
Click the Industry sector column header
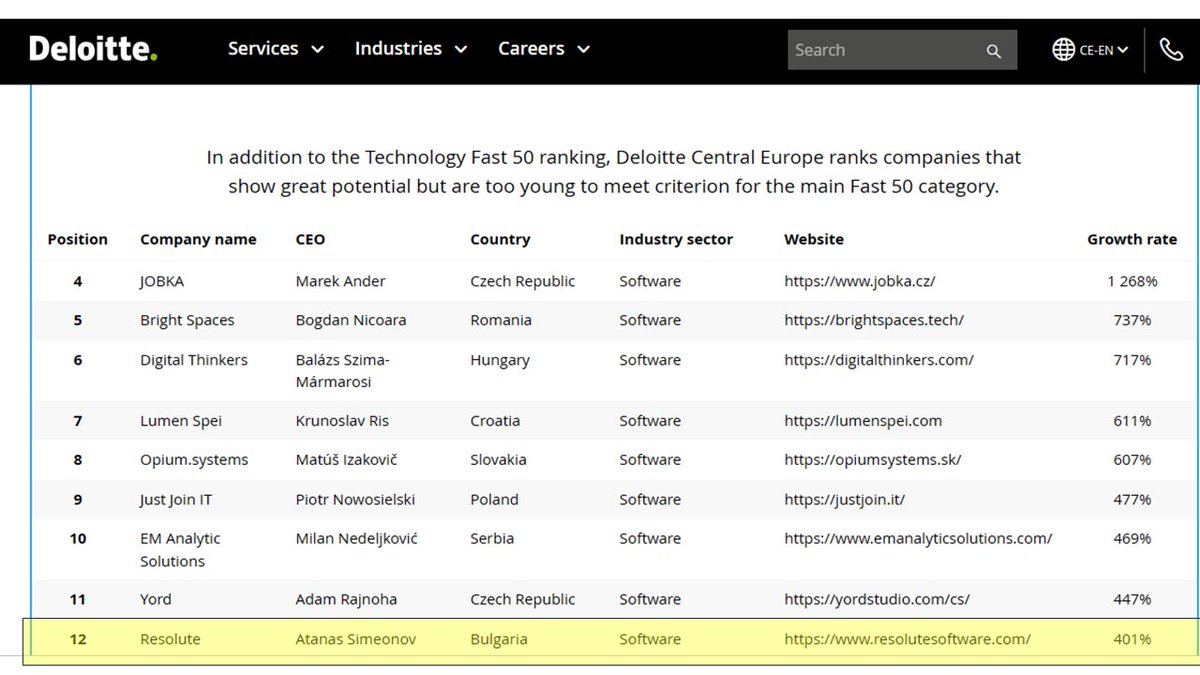(676, 240)
